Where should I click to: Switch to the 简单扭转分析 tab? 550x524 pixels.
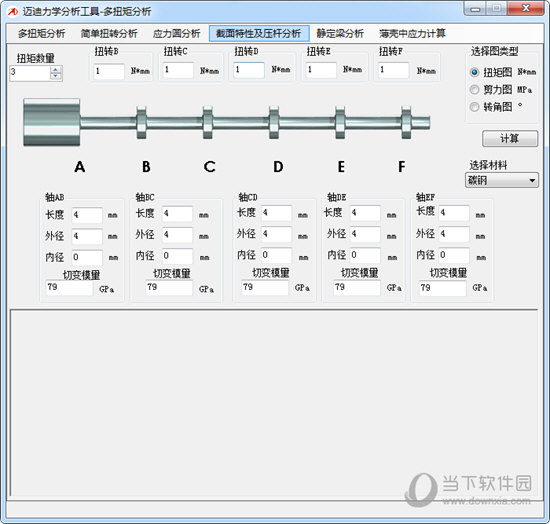[109, 34]
